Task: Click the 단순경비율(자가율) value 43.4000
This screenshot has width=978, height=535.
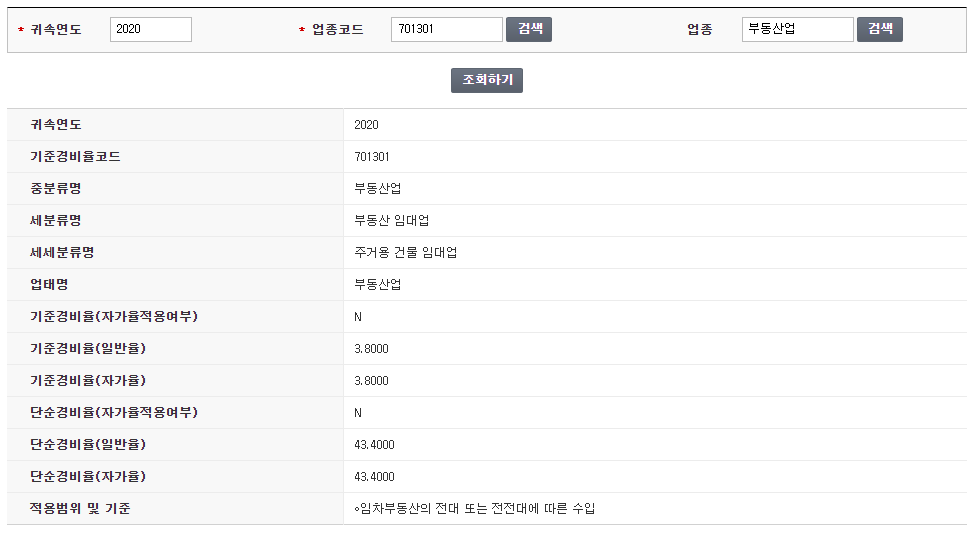Action: point(374,477)
